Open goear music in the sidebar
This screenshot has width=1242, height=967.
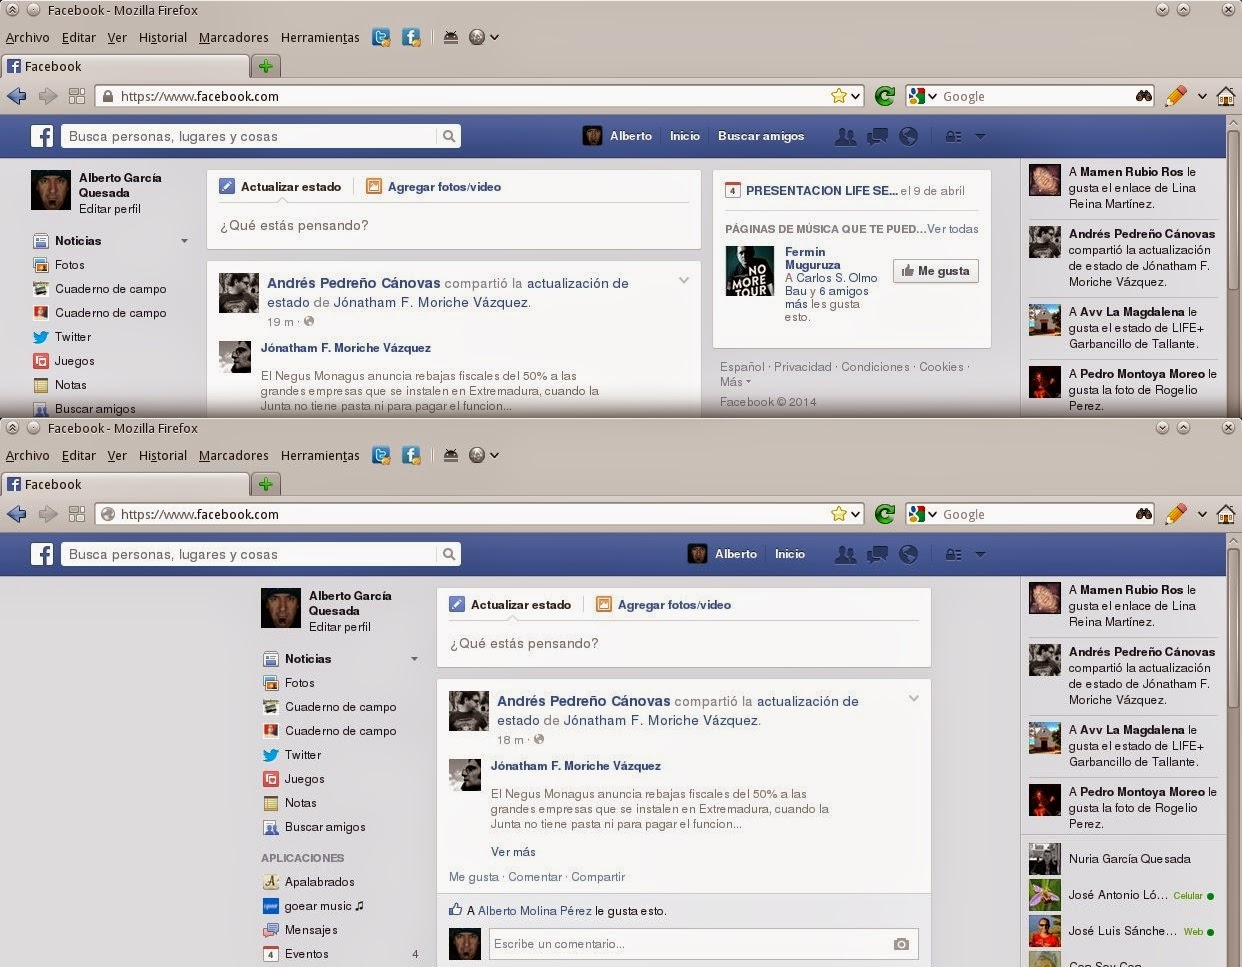313,906
